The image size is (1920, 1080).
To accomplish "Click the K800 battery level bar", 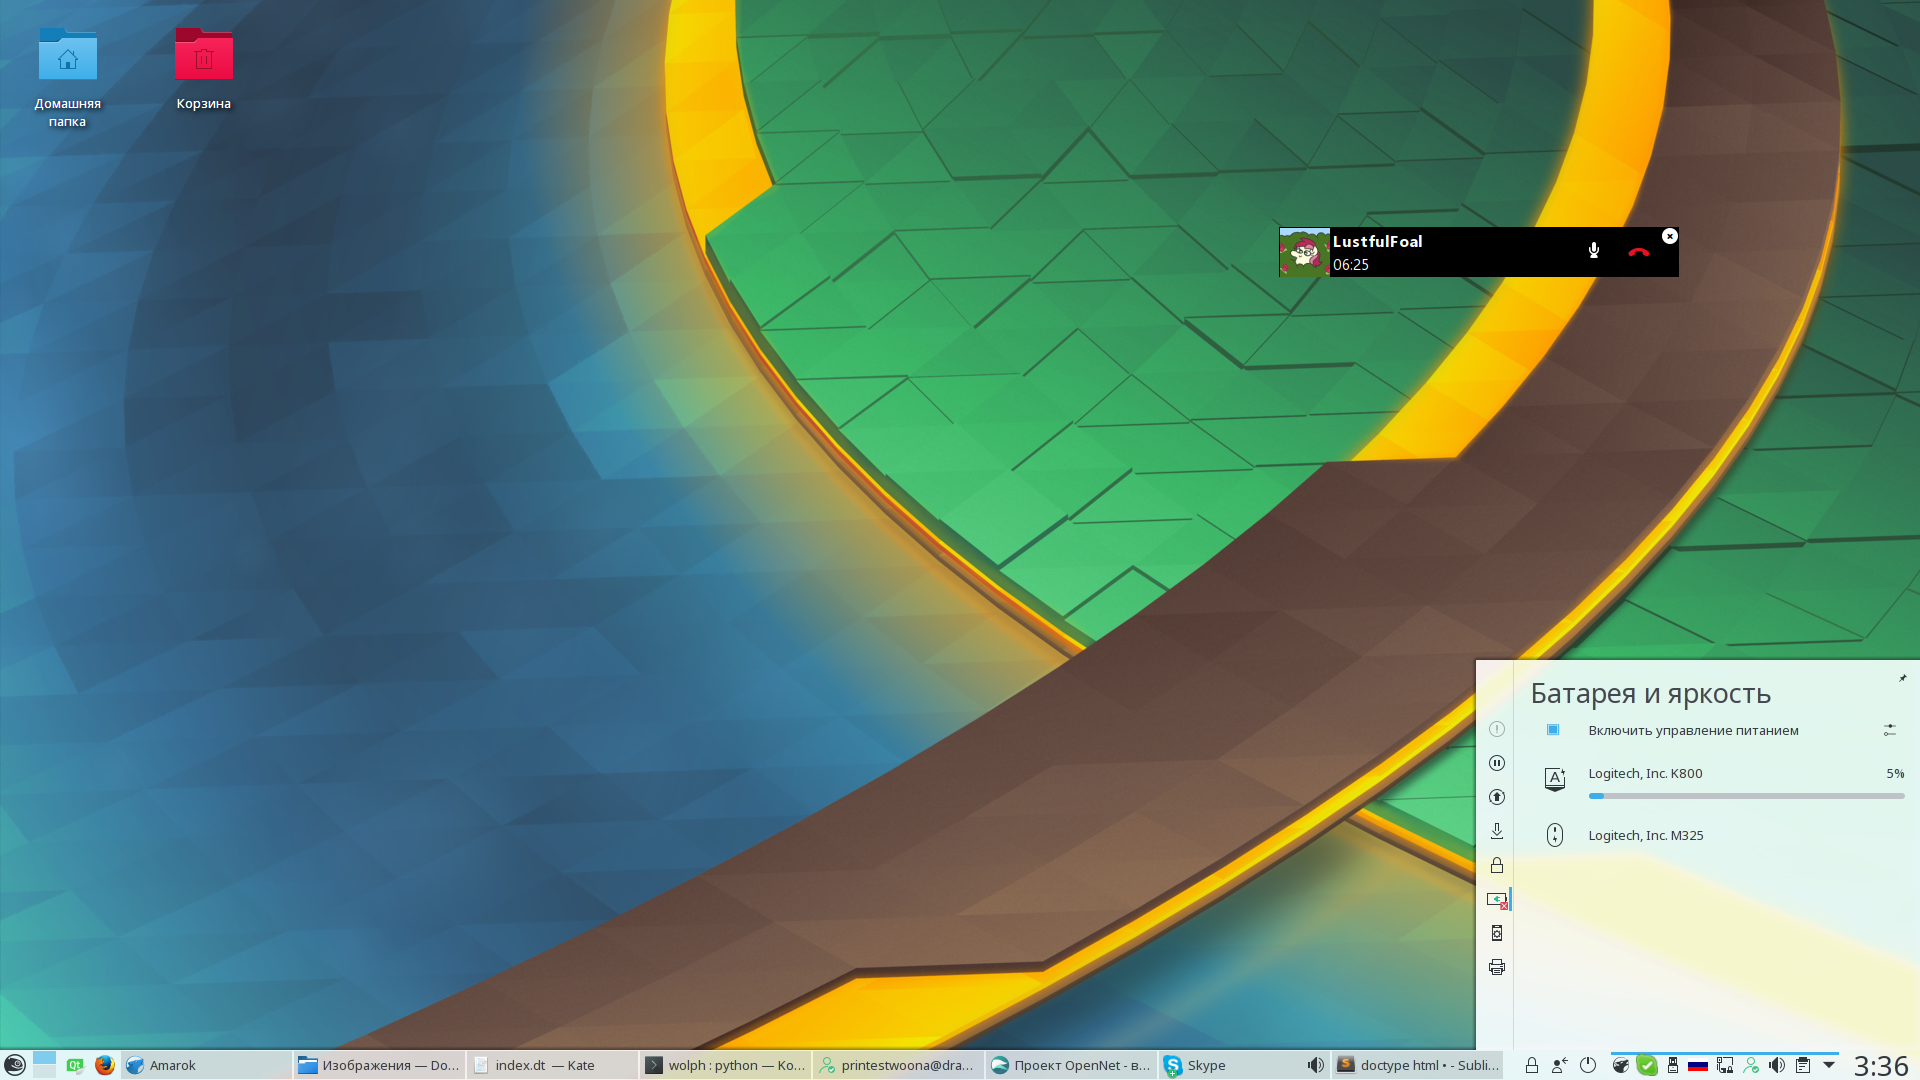I will pos(1746,796).
